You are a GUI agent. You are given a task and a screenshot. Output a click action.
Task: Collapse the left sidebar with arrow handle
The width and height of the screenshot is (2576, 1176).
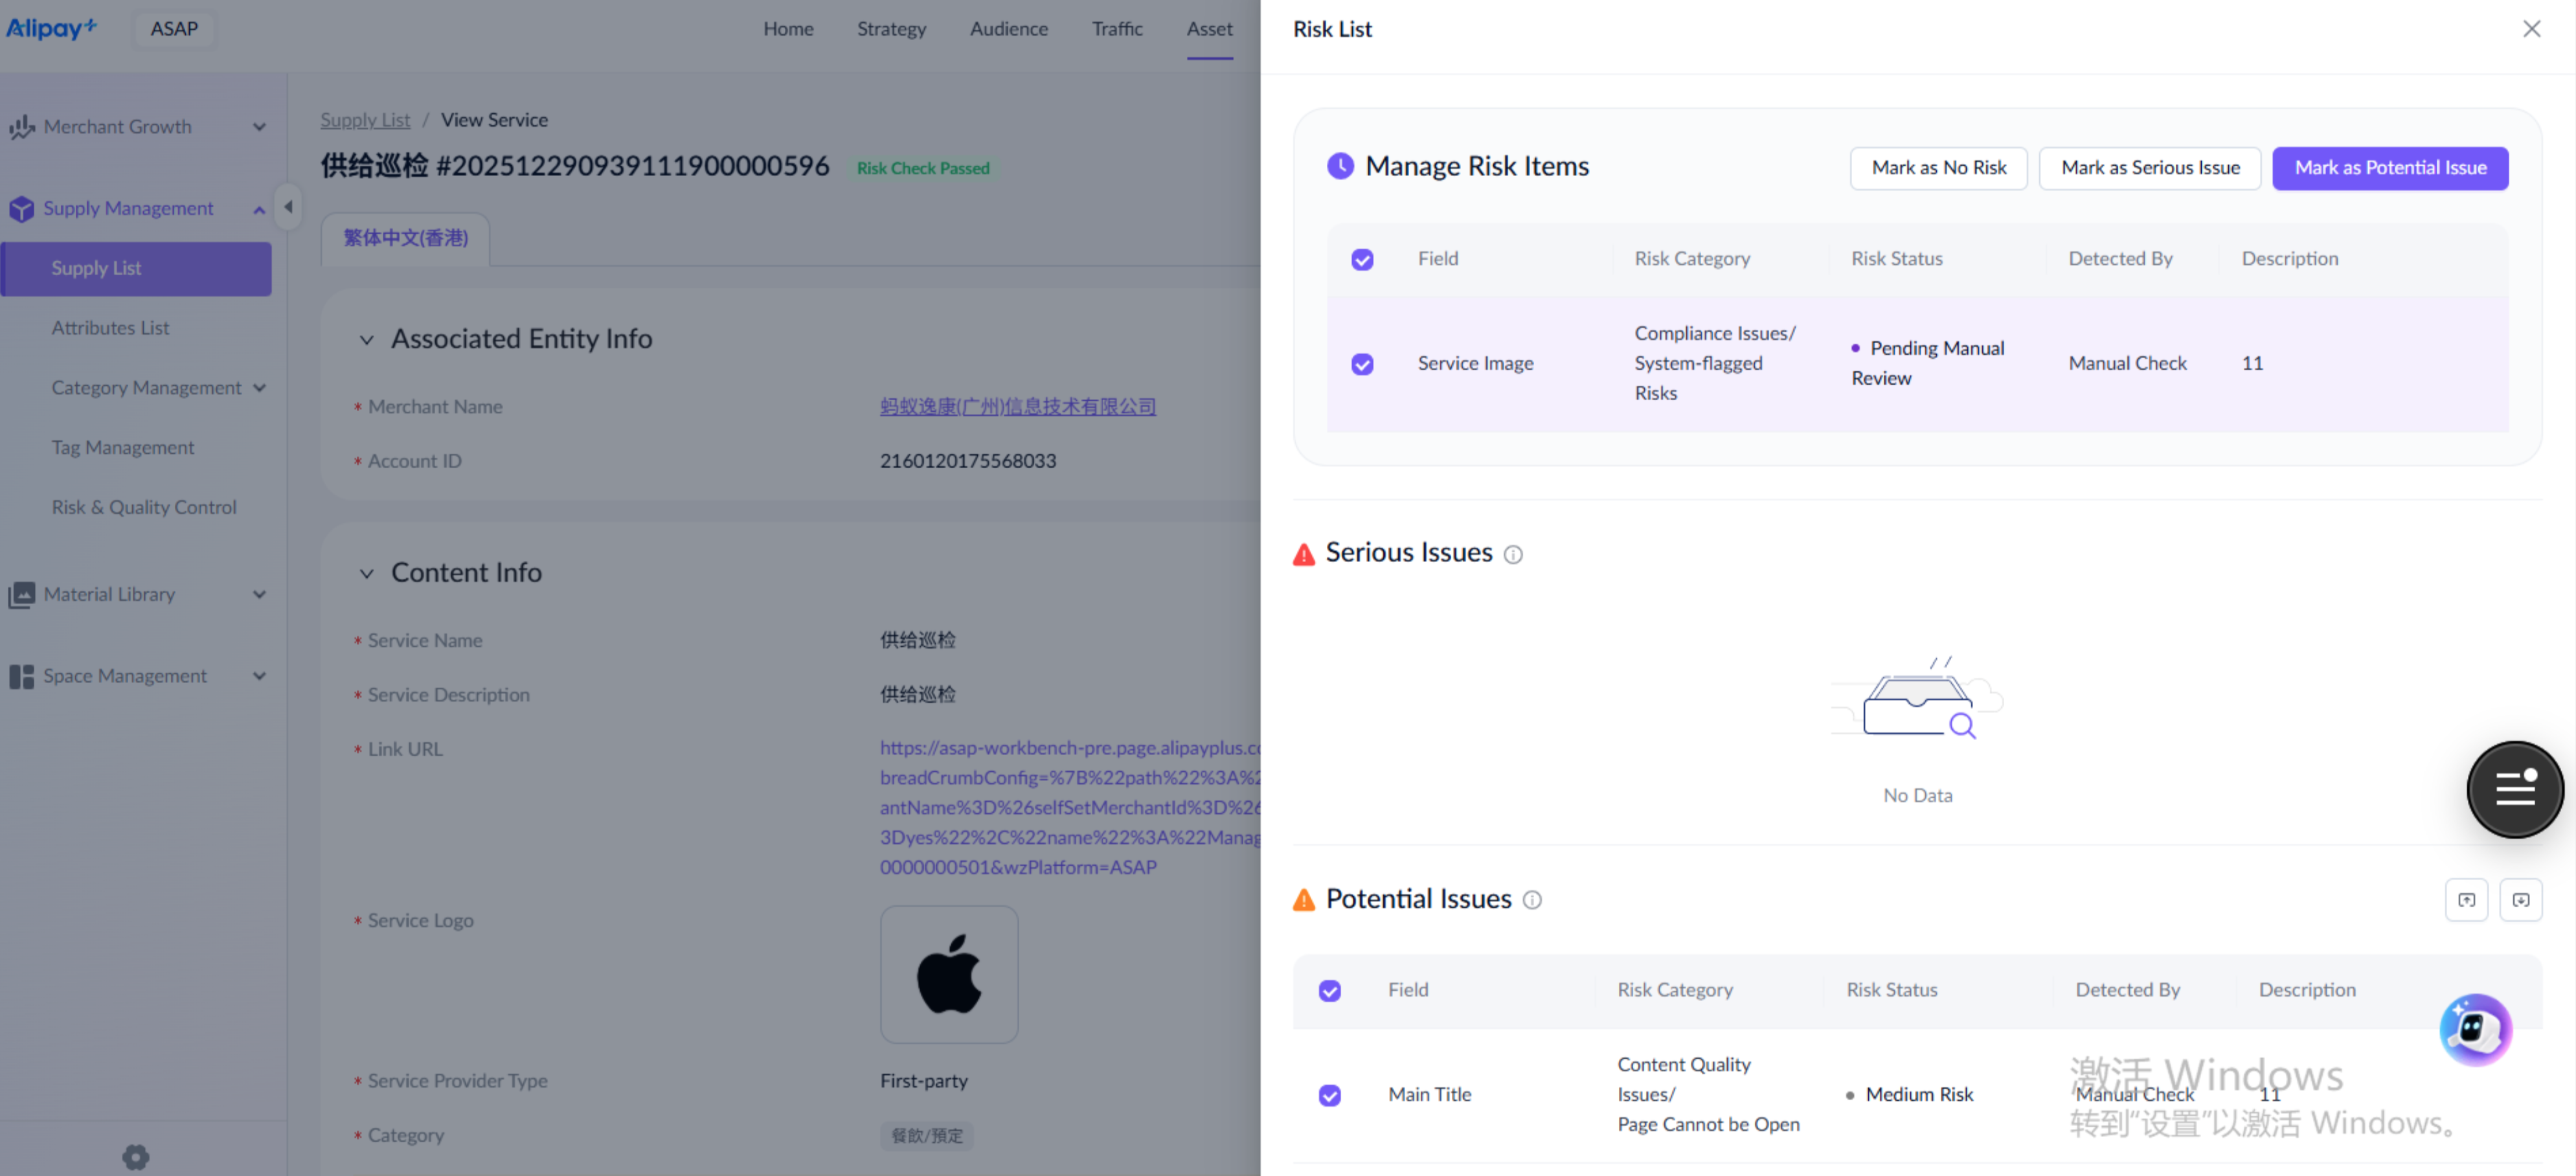tap(288, 207)
